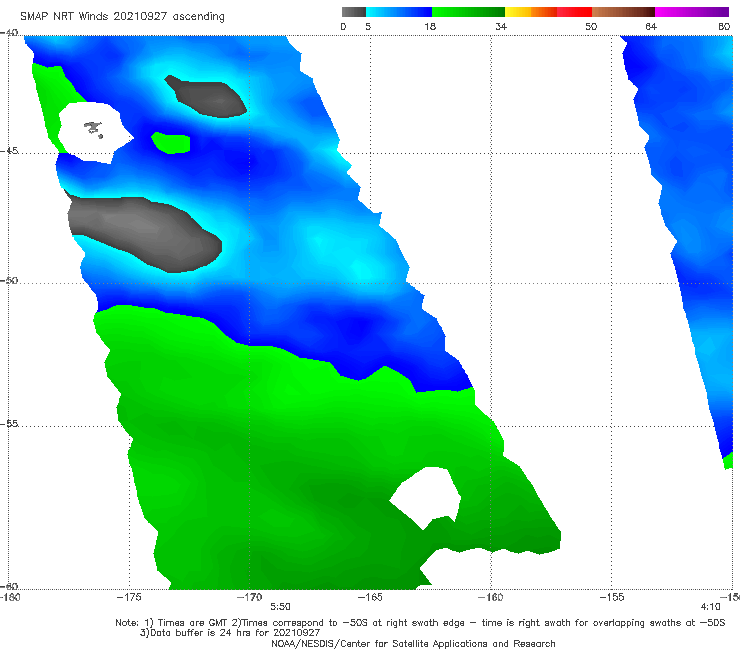The image size is (740, 650).
Task: Click the latitude label '-40'
Action: [9, 33]
